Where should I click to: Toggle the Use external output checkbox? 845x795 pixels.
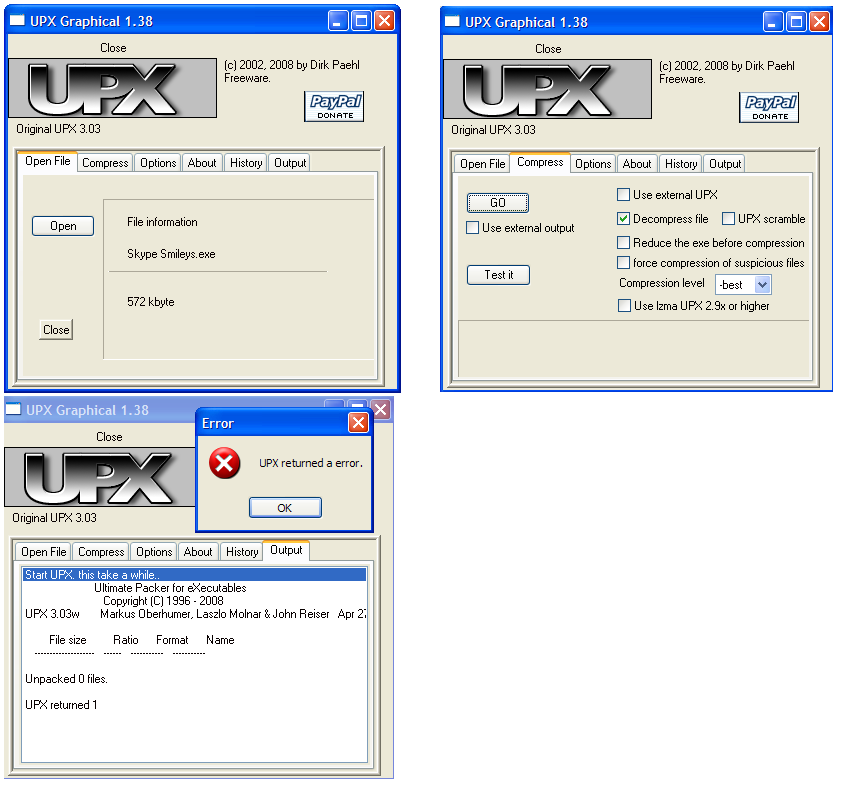click(x=473, y=228)
